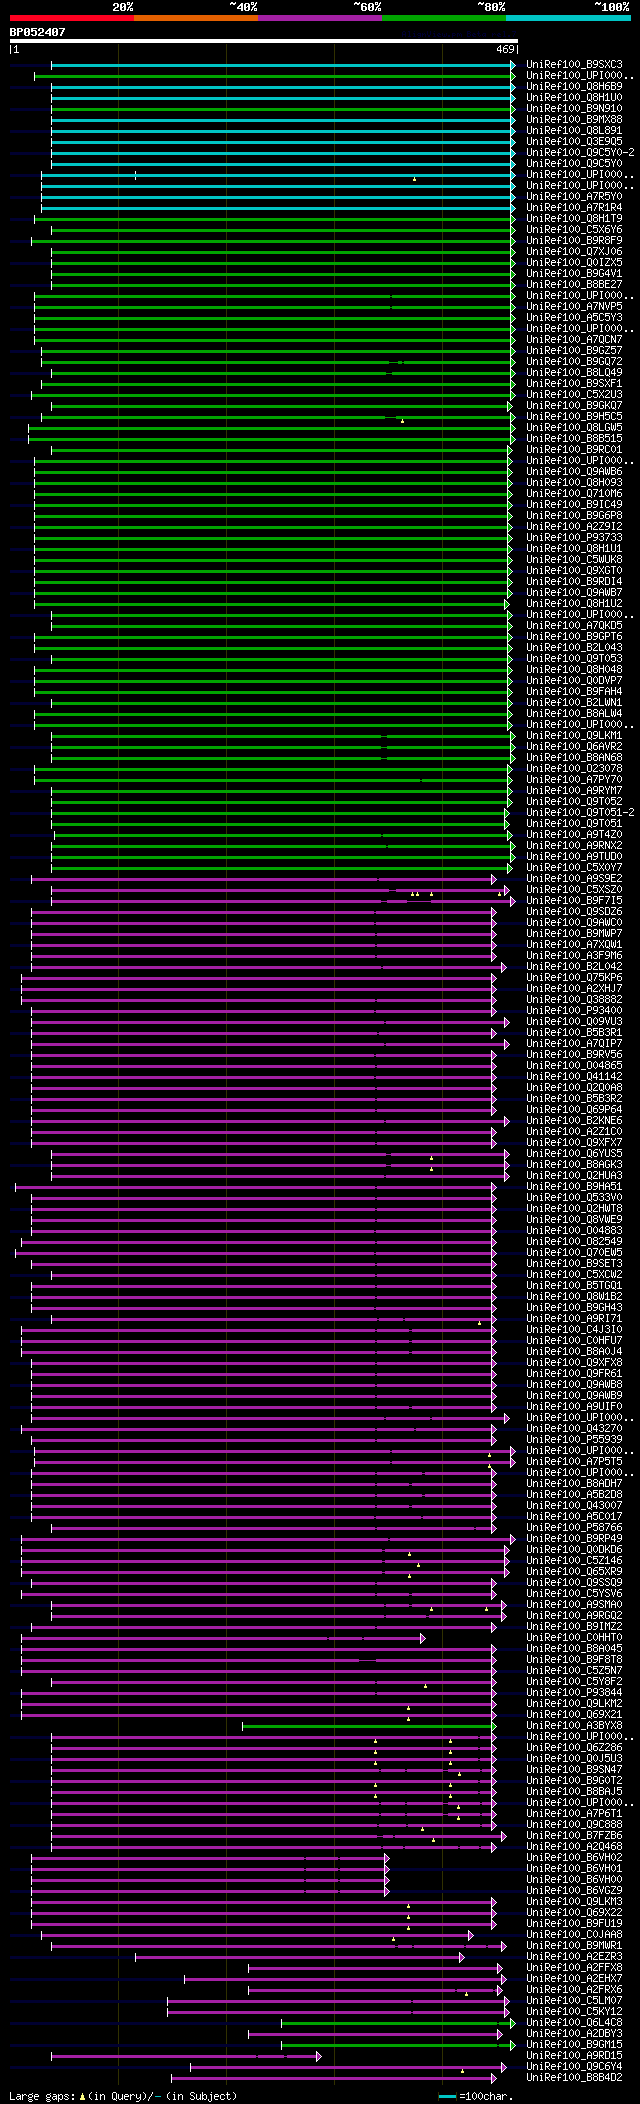This screenshot has height=2104, width=640.
Task: Select label UniRef100_B8B515
Action: [574, 439]
